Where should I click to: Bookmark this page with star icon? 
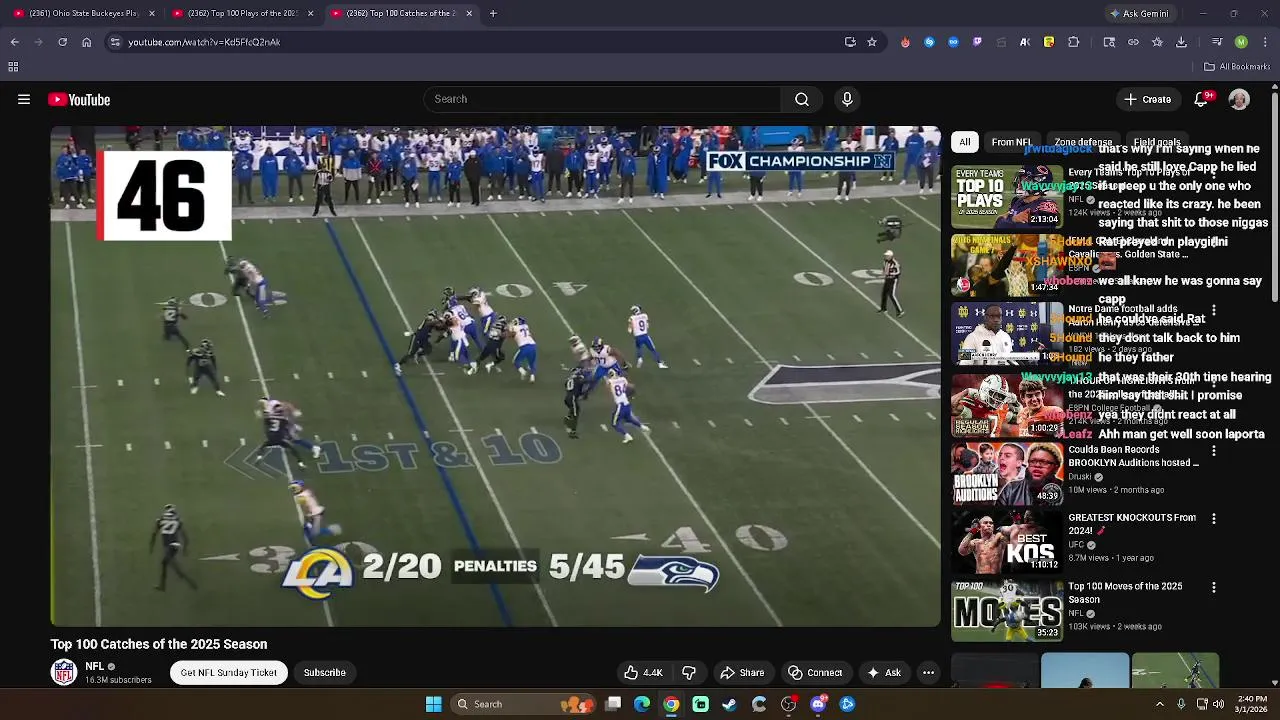[872, 42]
